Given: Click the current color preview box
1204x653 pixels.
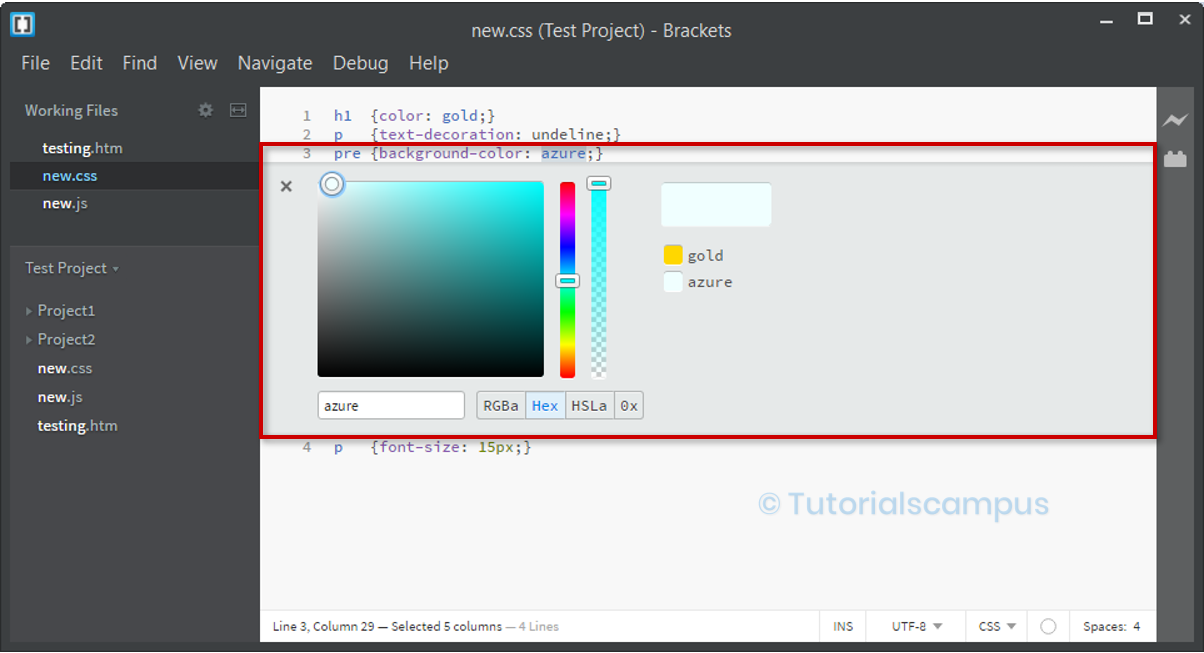Looking at the screenshot, I should [716, 204].
